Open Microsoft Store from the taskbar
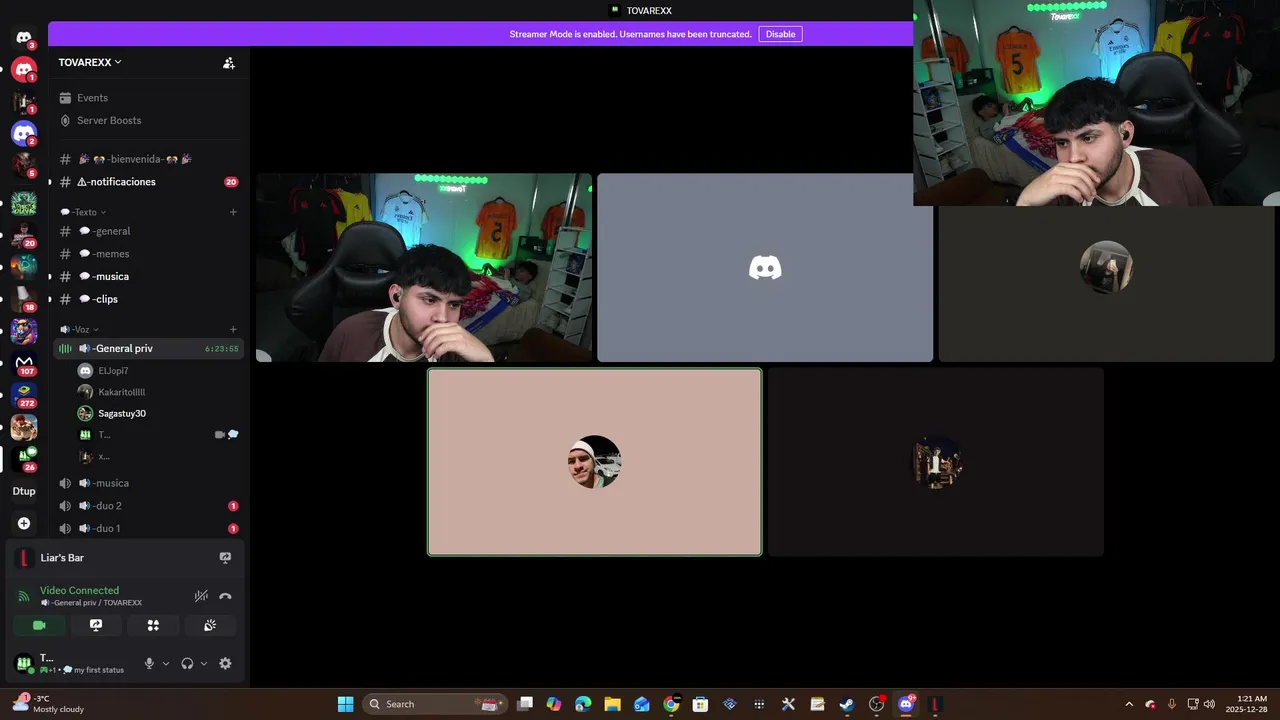 point(700,704)
